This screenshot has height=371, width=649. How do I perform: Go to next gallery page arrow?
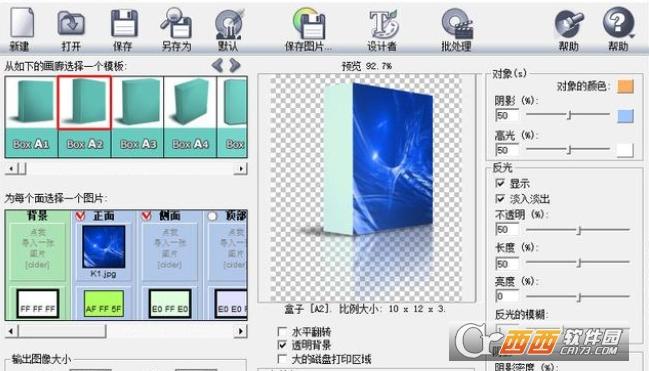coord(235,65)
